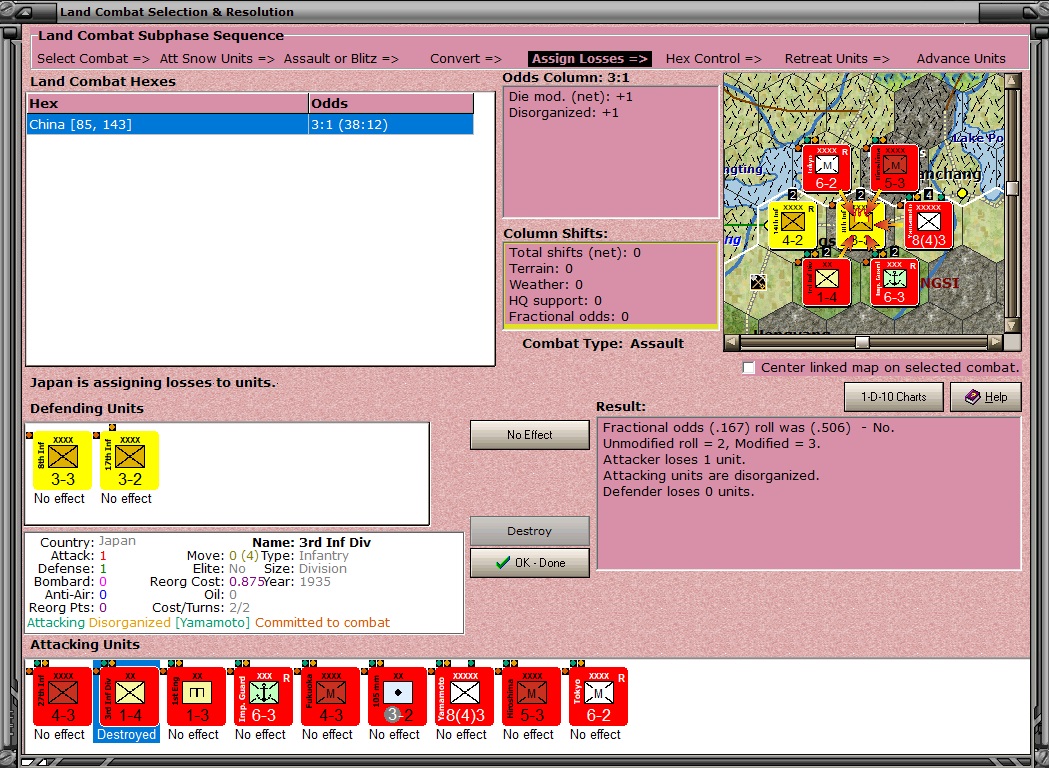Click the 'Name: 3rd Inf Div' label
1049x768 pixels.
(311, 543)
